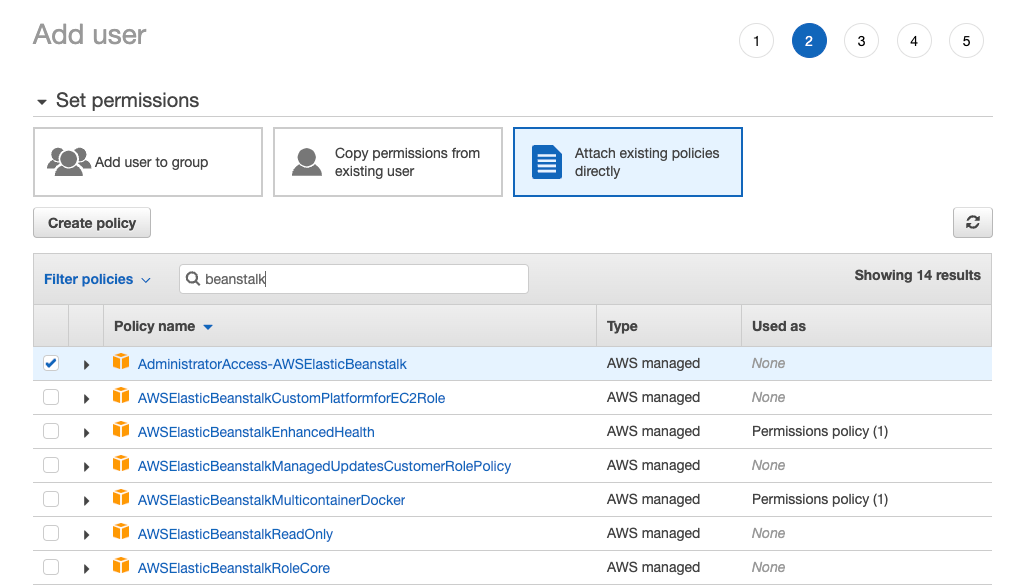Select AWSElasticBeanstalkManagedUpdatesCustomerRolePolicy checkbox
This screenshot has height=587, width=1023.
(51, 465)
